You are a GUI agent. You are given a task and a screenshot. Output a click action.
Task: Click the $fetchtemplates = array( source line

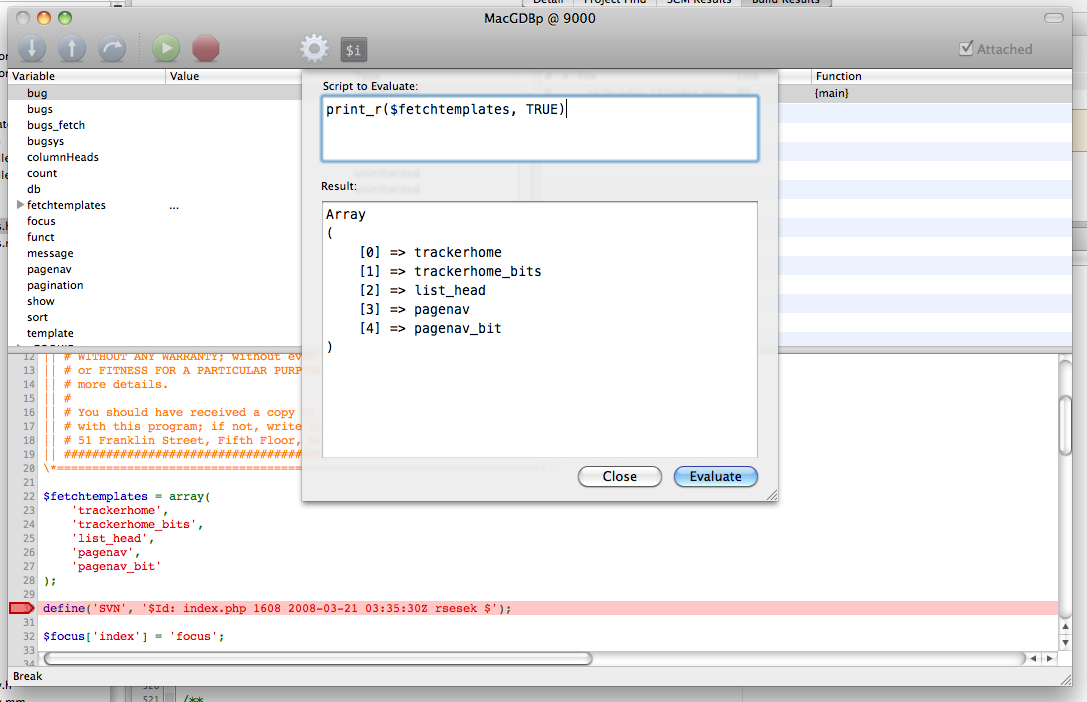[x=127, y=496]
